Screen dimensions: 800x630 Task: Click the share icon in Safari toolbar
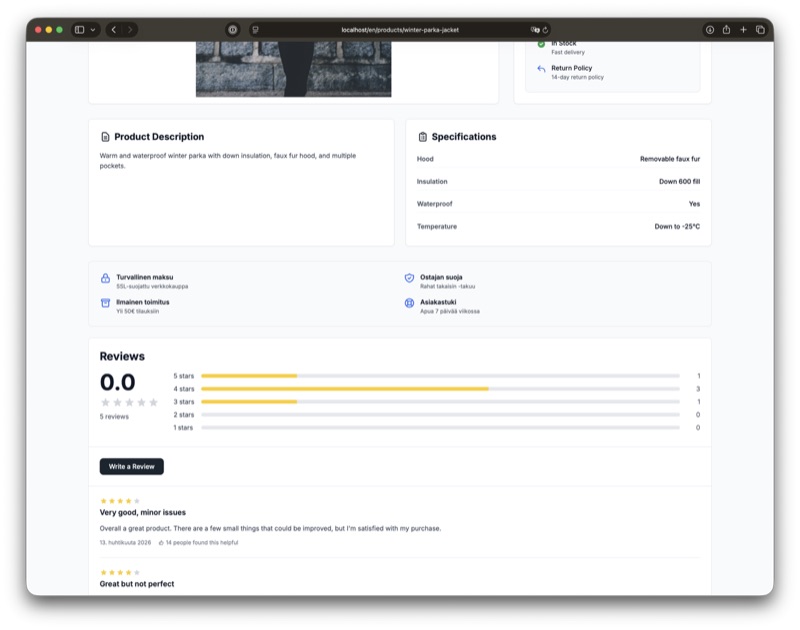point(727,30)
